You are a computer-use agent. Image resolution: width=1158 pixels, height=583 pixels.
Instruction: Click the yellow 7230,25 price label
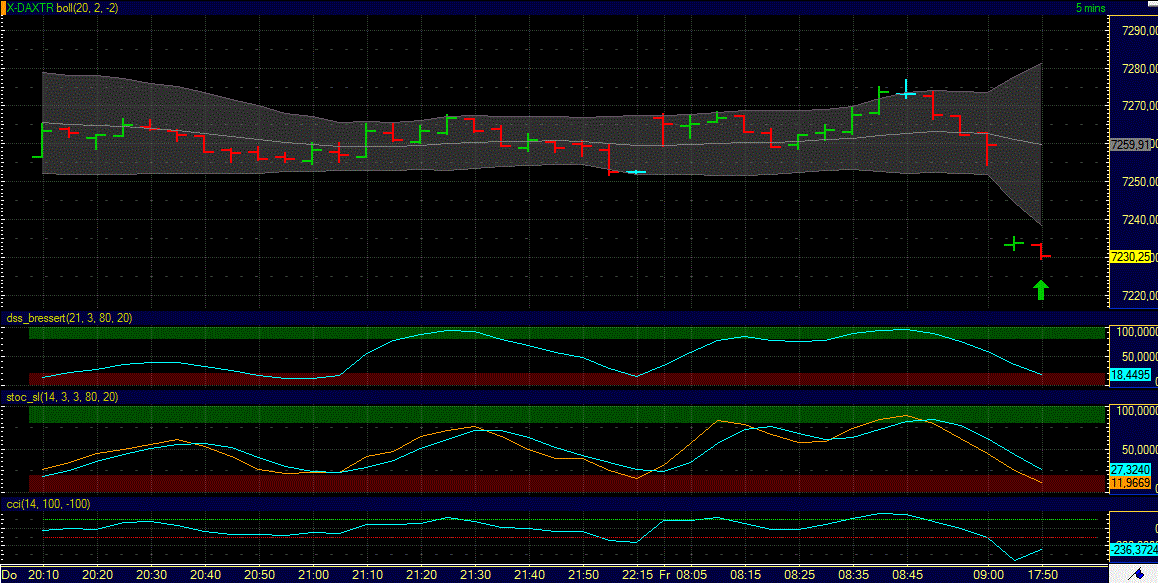(x=1131, y=256)
